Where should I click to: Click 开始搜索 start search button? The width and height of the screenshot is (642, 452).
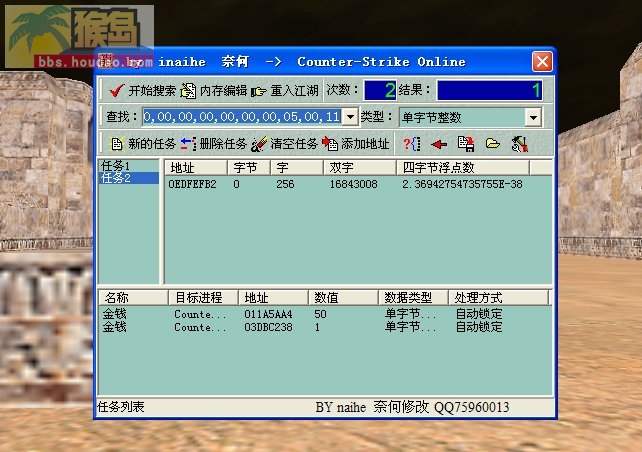click(142, 90)
